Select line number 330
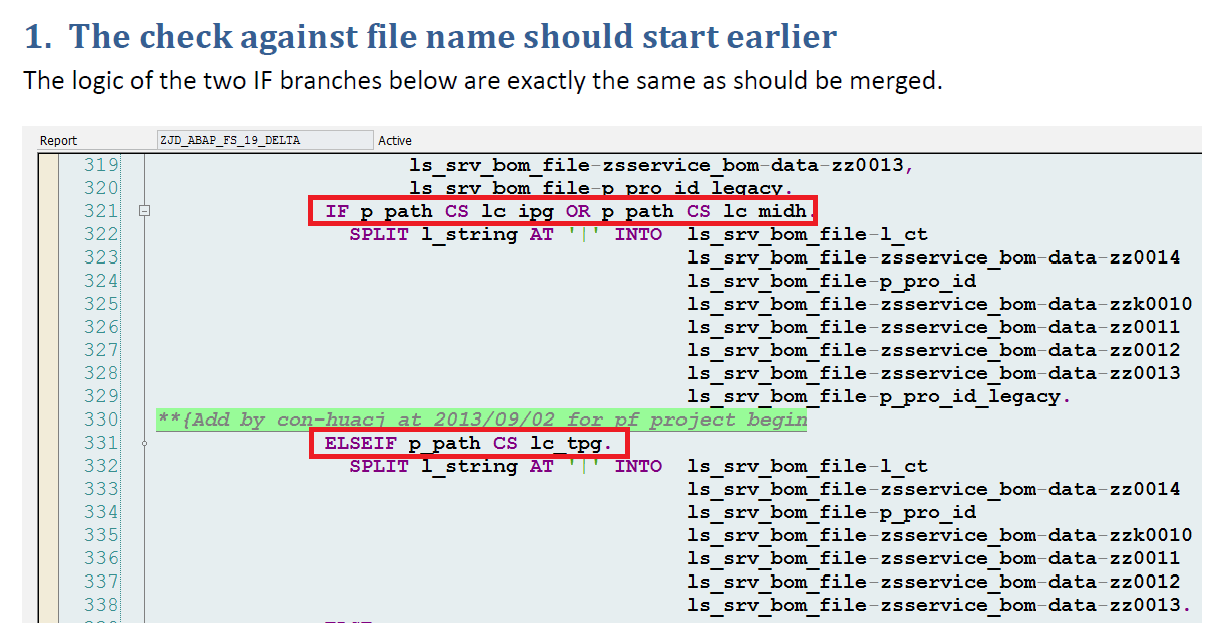Viewport: 1226px width, 640px height. 101,419
